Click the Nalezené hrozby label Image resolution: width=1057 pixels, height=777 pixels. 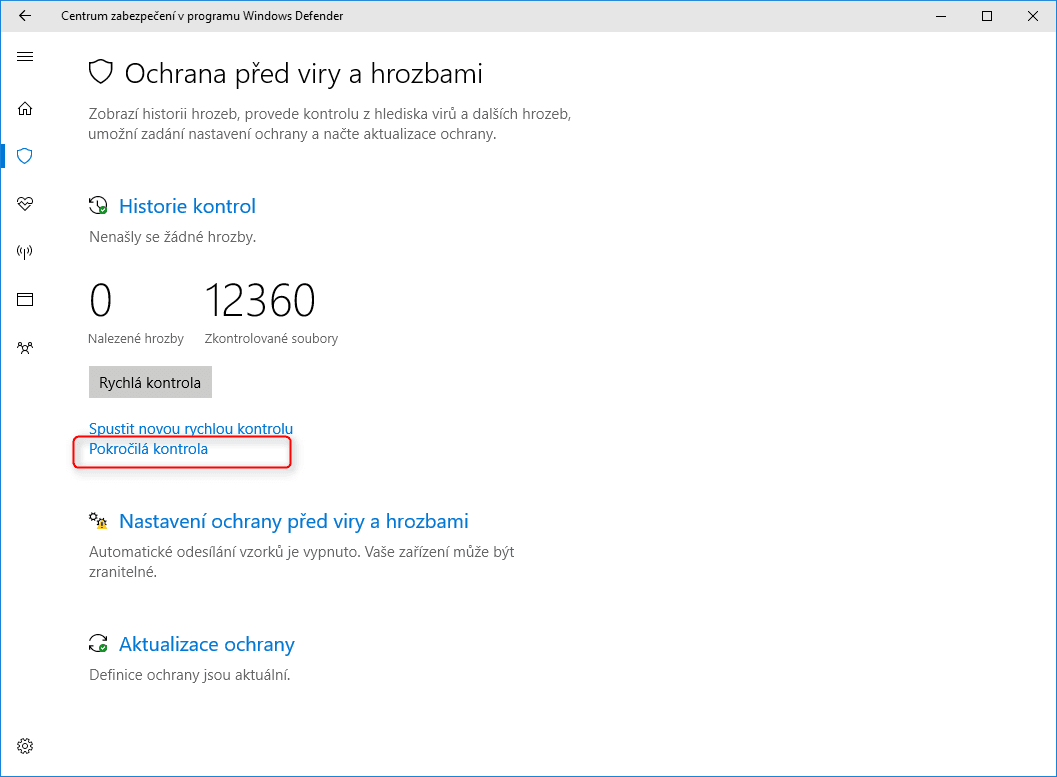[x=136, y=338]
